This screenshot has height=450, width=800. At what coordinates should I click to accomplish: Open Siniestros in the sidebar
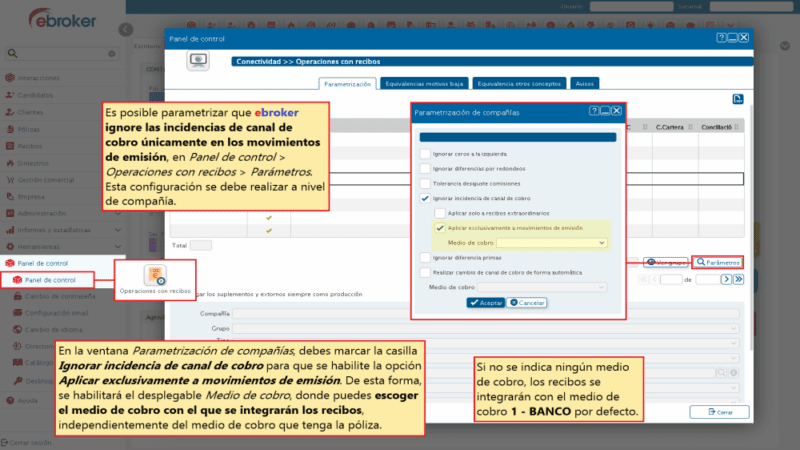[x=33, y=163]
